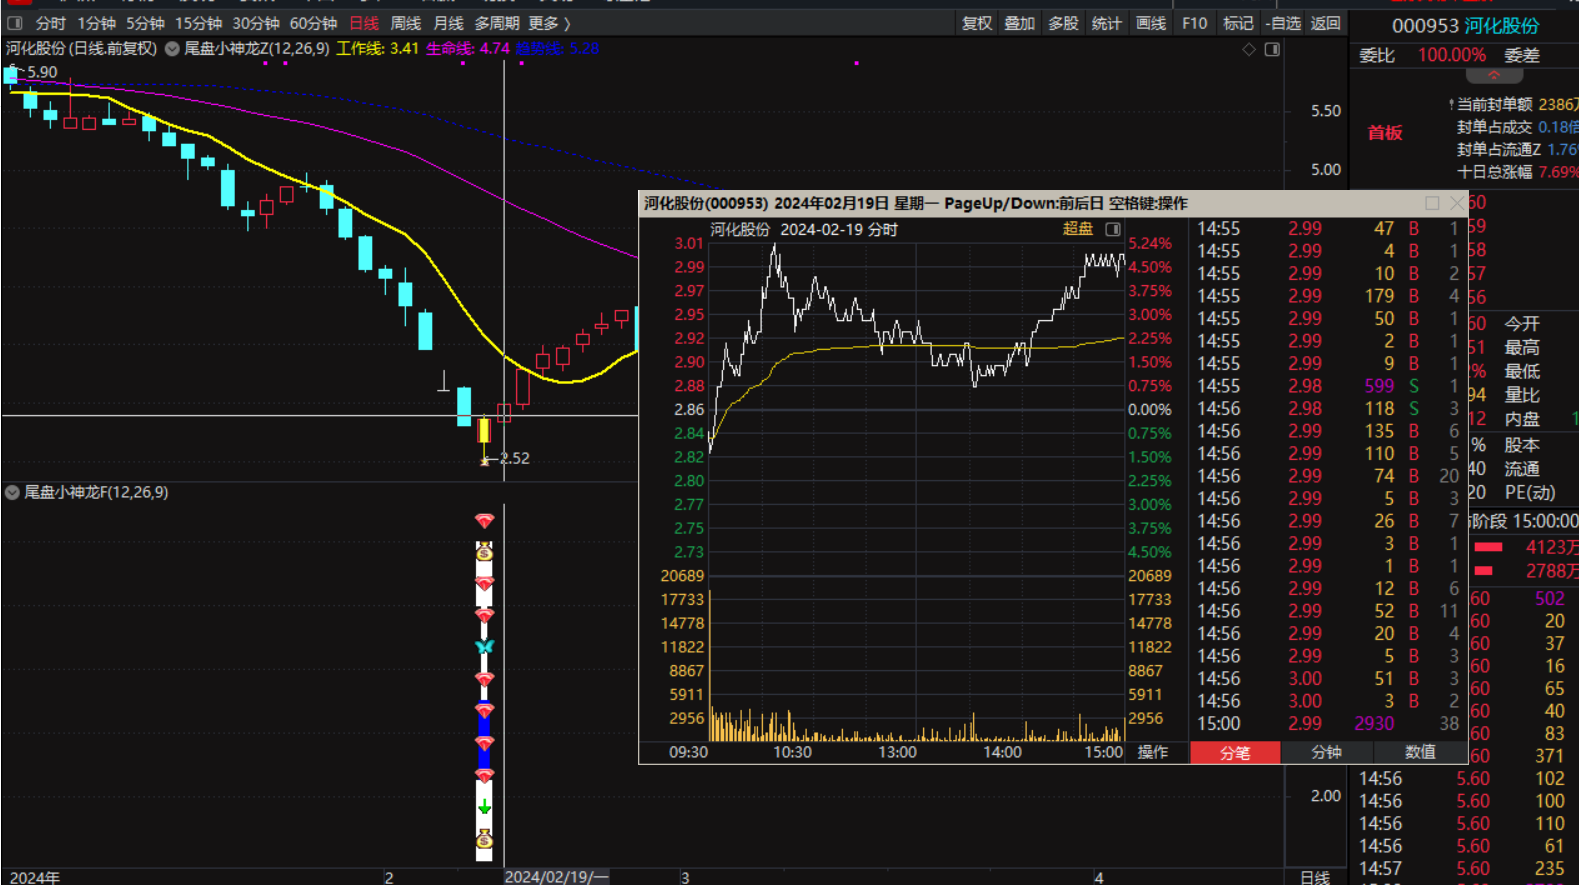1579x885 pixels.
Task: Click the 操作 button below intraday chart
Action: 1152,752
